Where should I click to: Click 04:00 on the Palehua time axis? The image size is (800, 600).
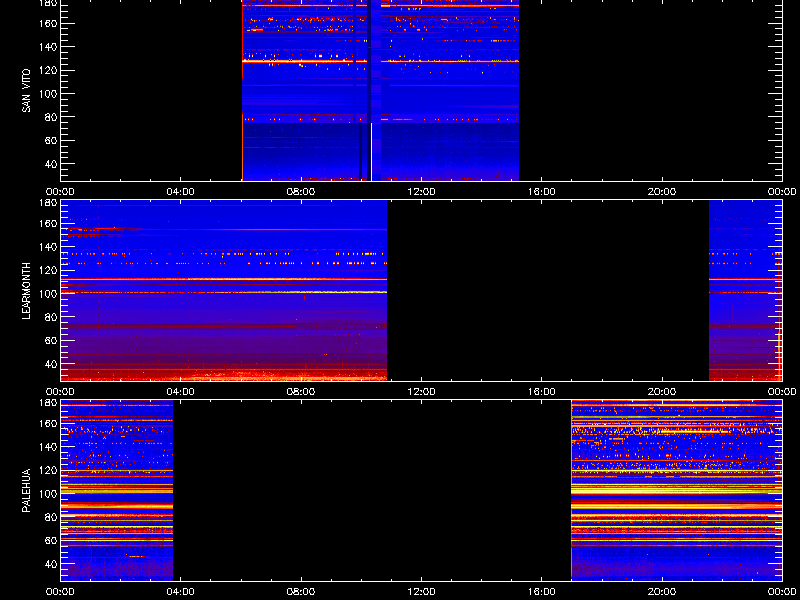click(x=181, y=592)
